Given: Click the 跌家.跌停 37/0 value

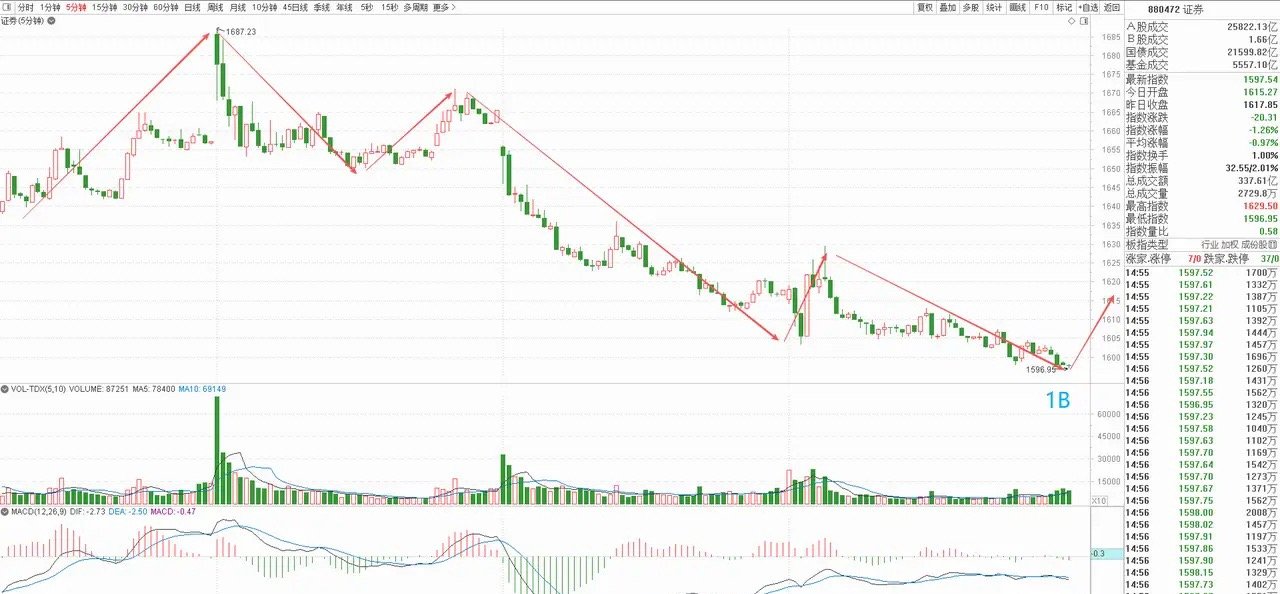Looking at the screenshot, I should [x=1270, y=258].
